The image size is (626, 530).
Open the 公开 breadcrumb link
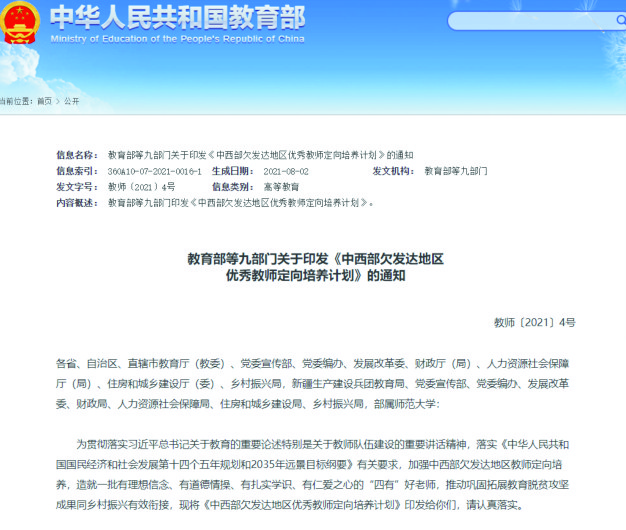coord(71,101)
